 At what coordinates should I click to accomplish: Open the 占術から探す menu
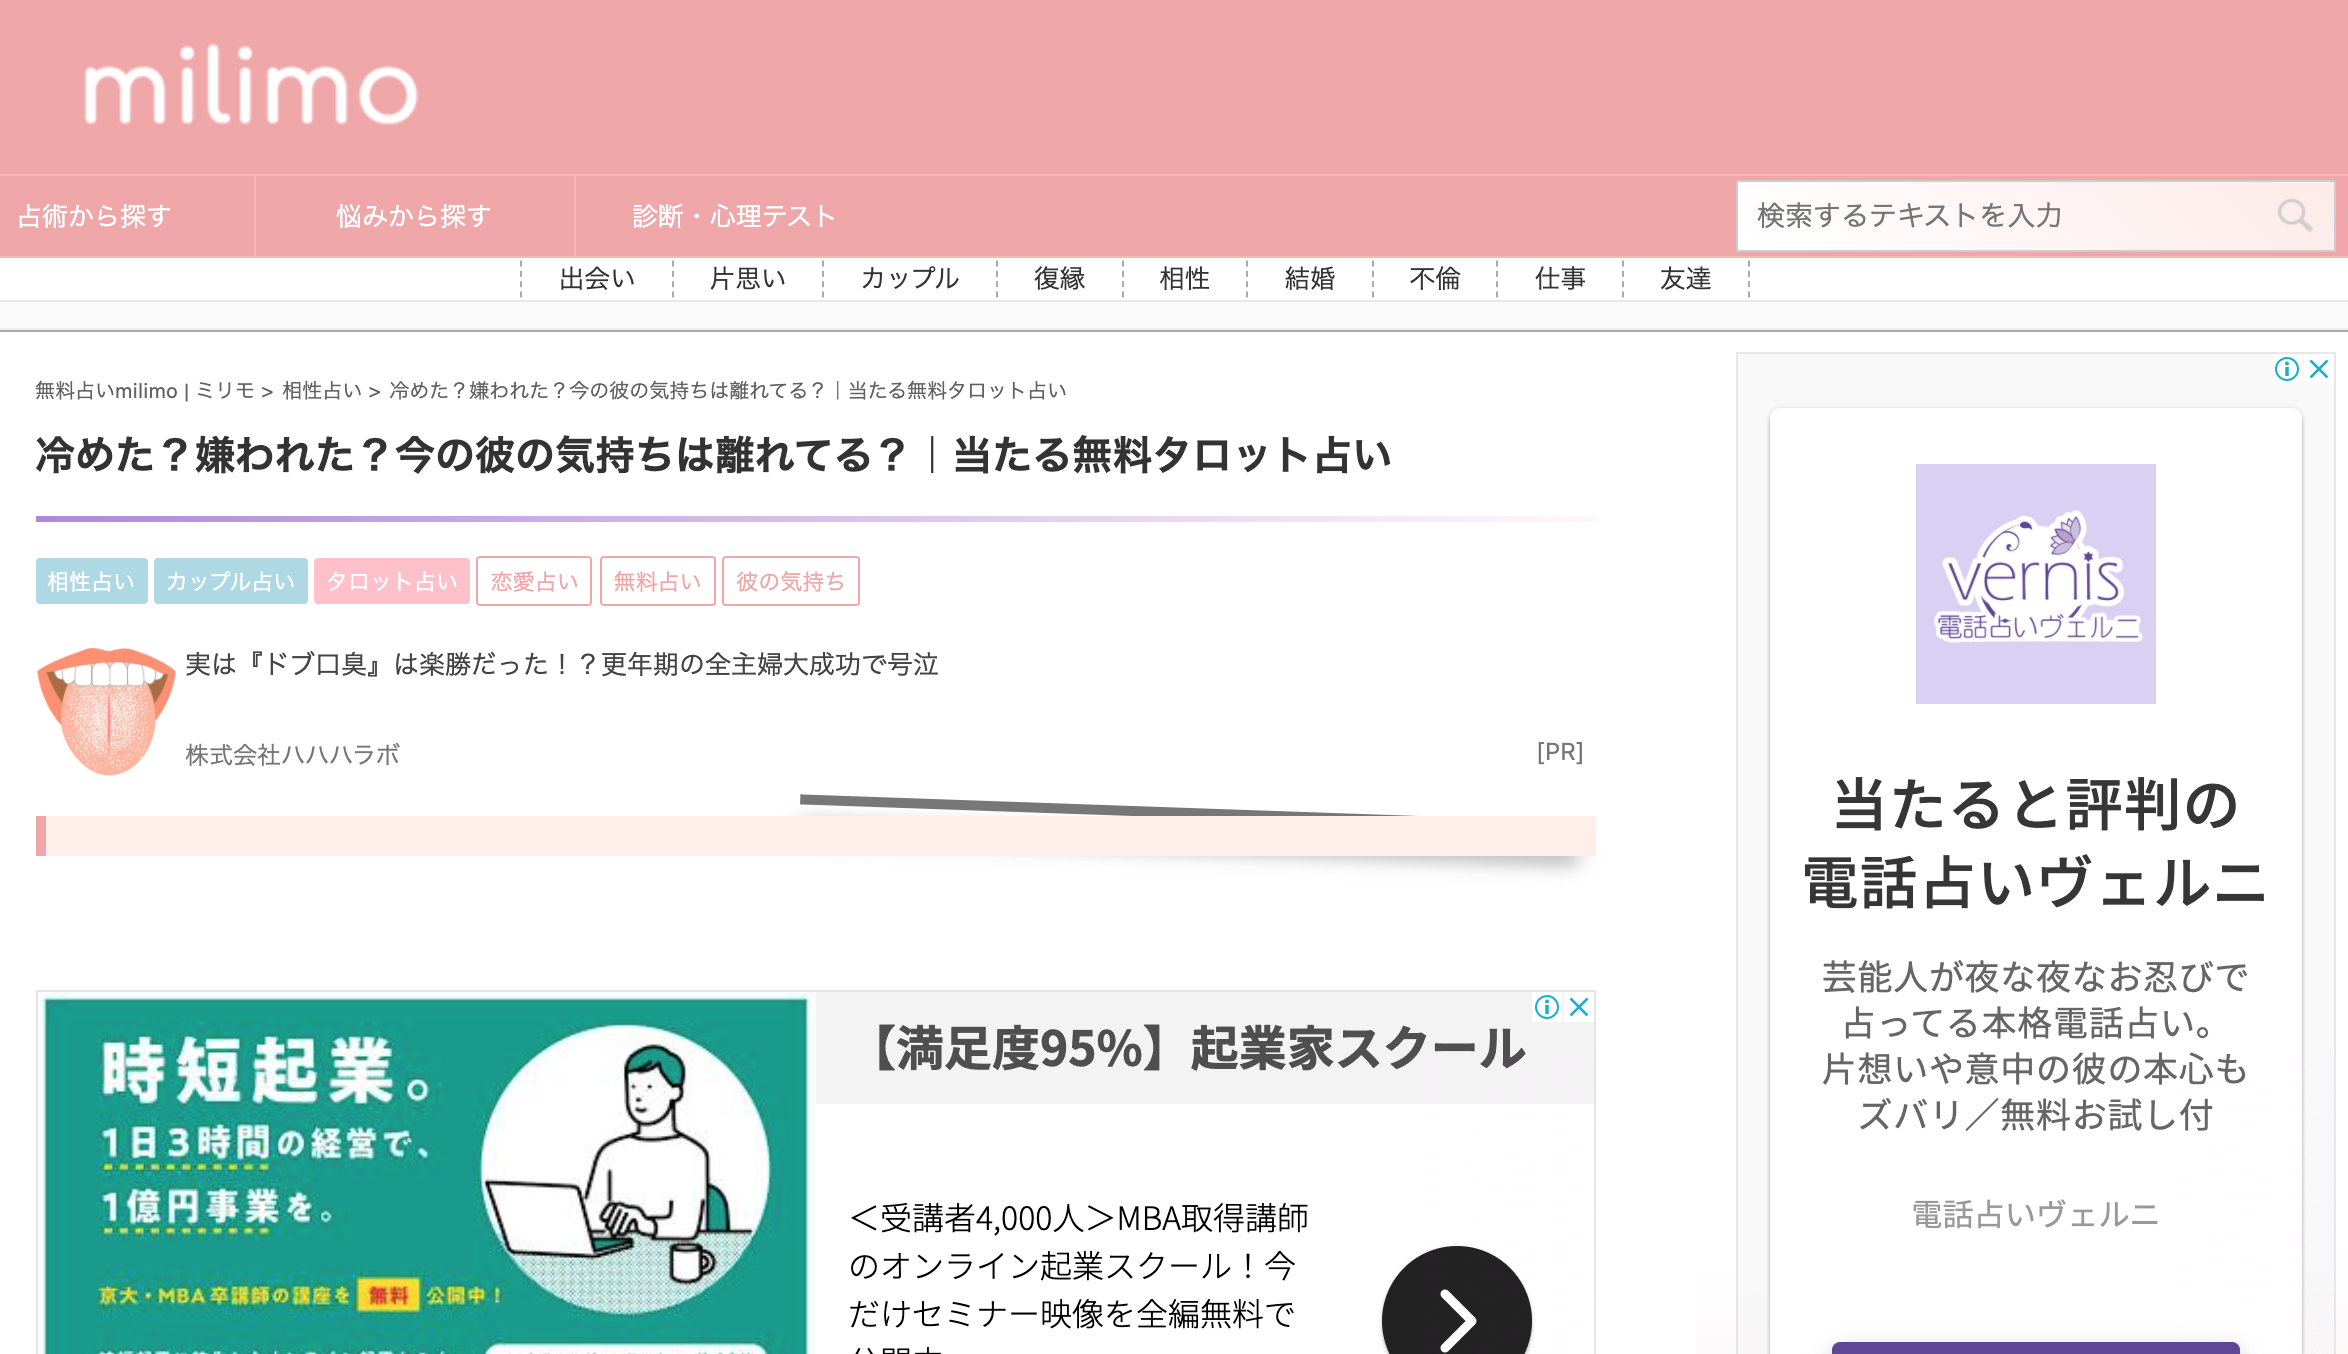click(x=95, y=216)
